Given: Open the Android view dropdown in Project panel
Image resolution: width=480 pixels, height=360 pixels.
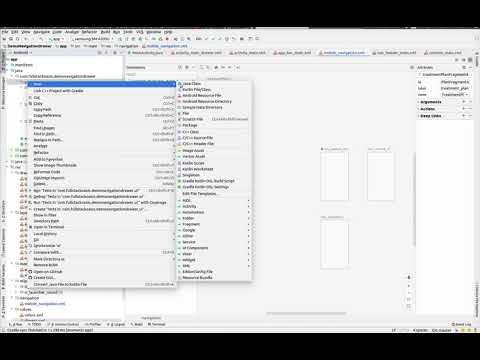Looking at the screenshot, I should coord(20,53).
